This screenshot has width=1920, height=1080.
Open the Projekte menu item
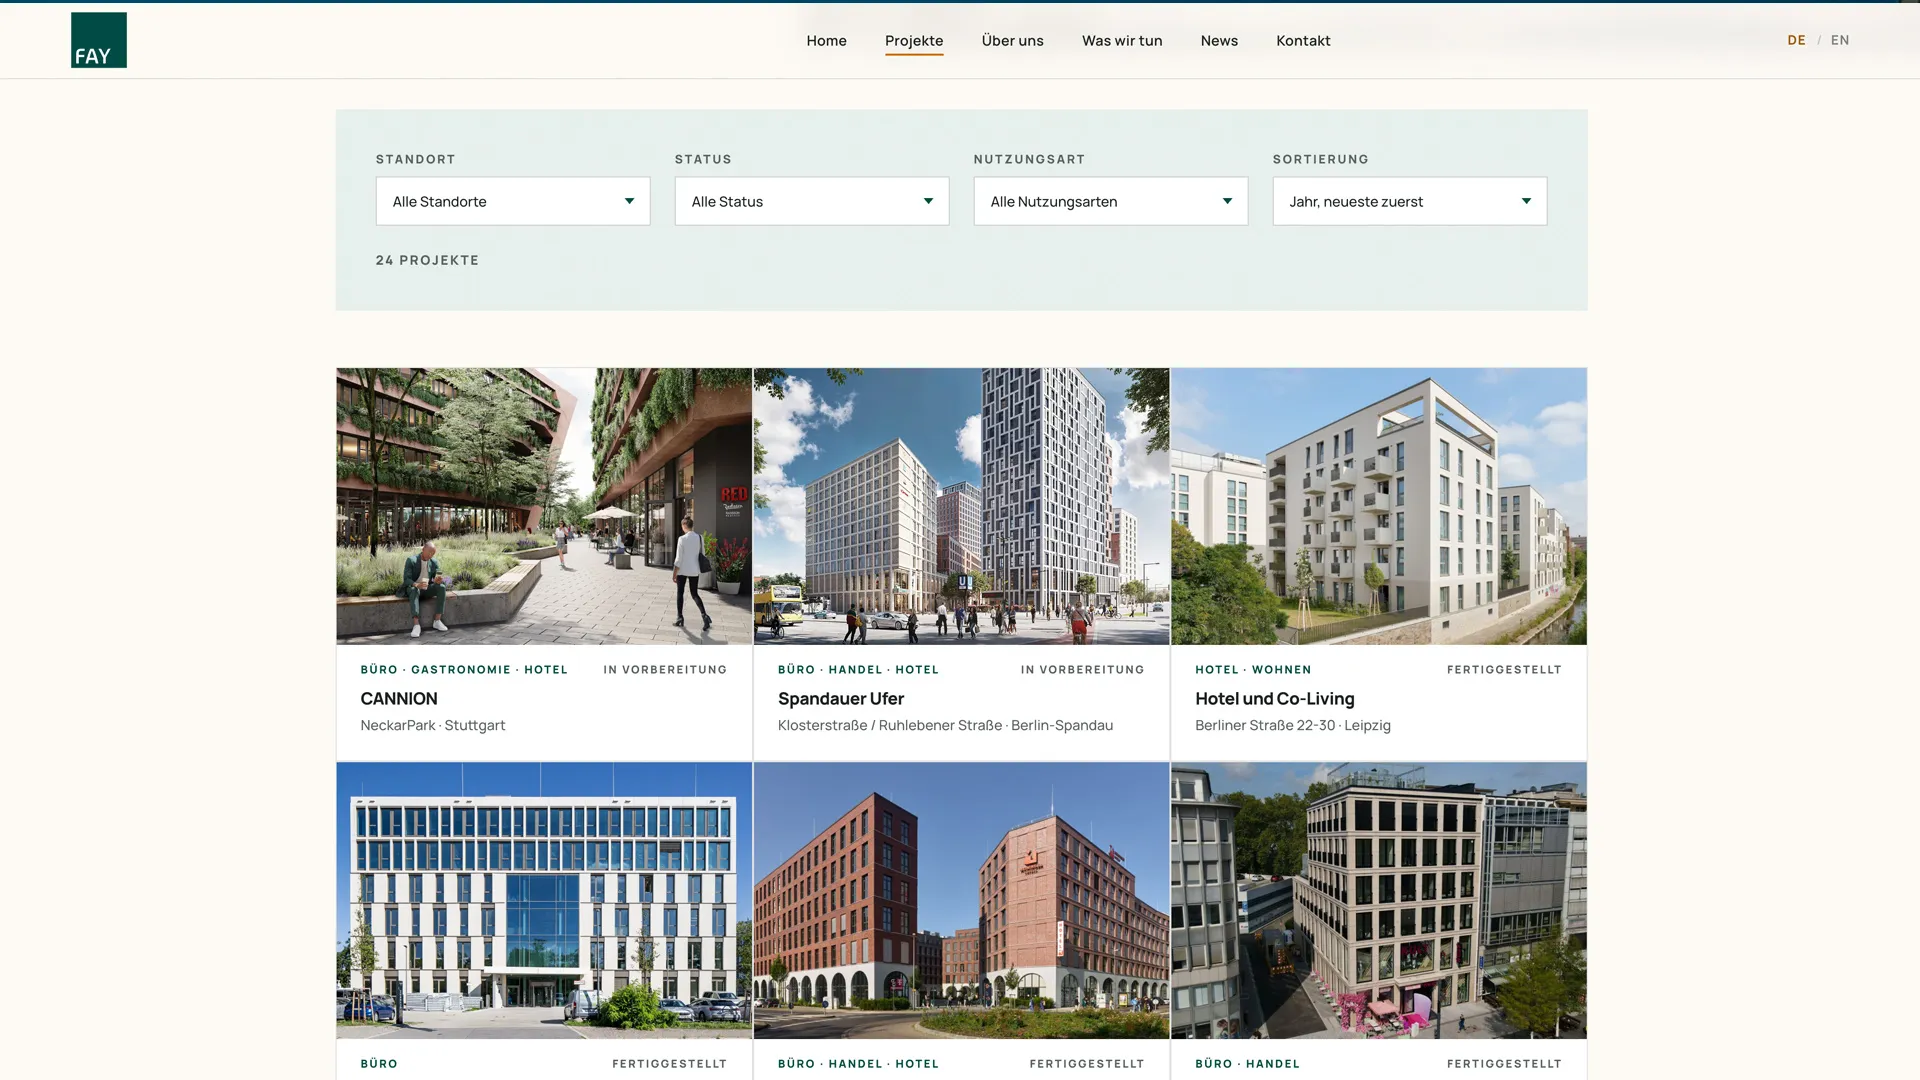coord(914,41)
